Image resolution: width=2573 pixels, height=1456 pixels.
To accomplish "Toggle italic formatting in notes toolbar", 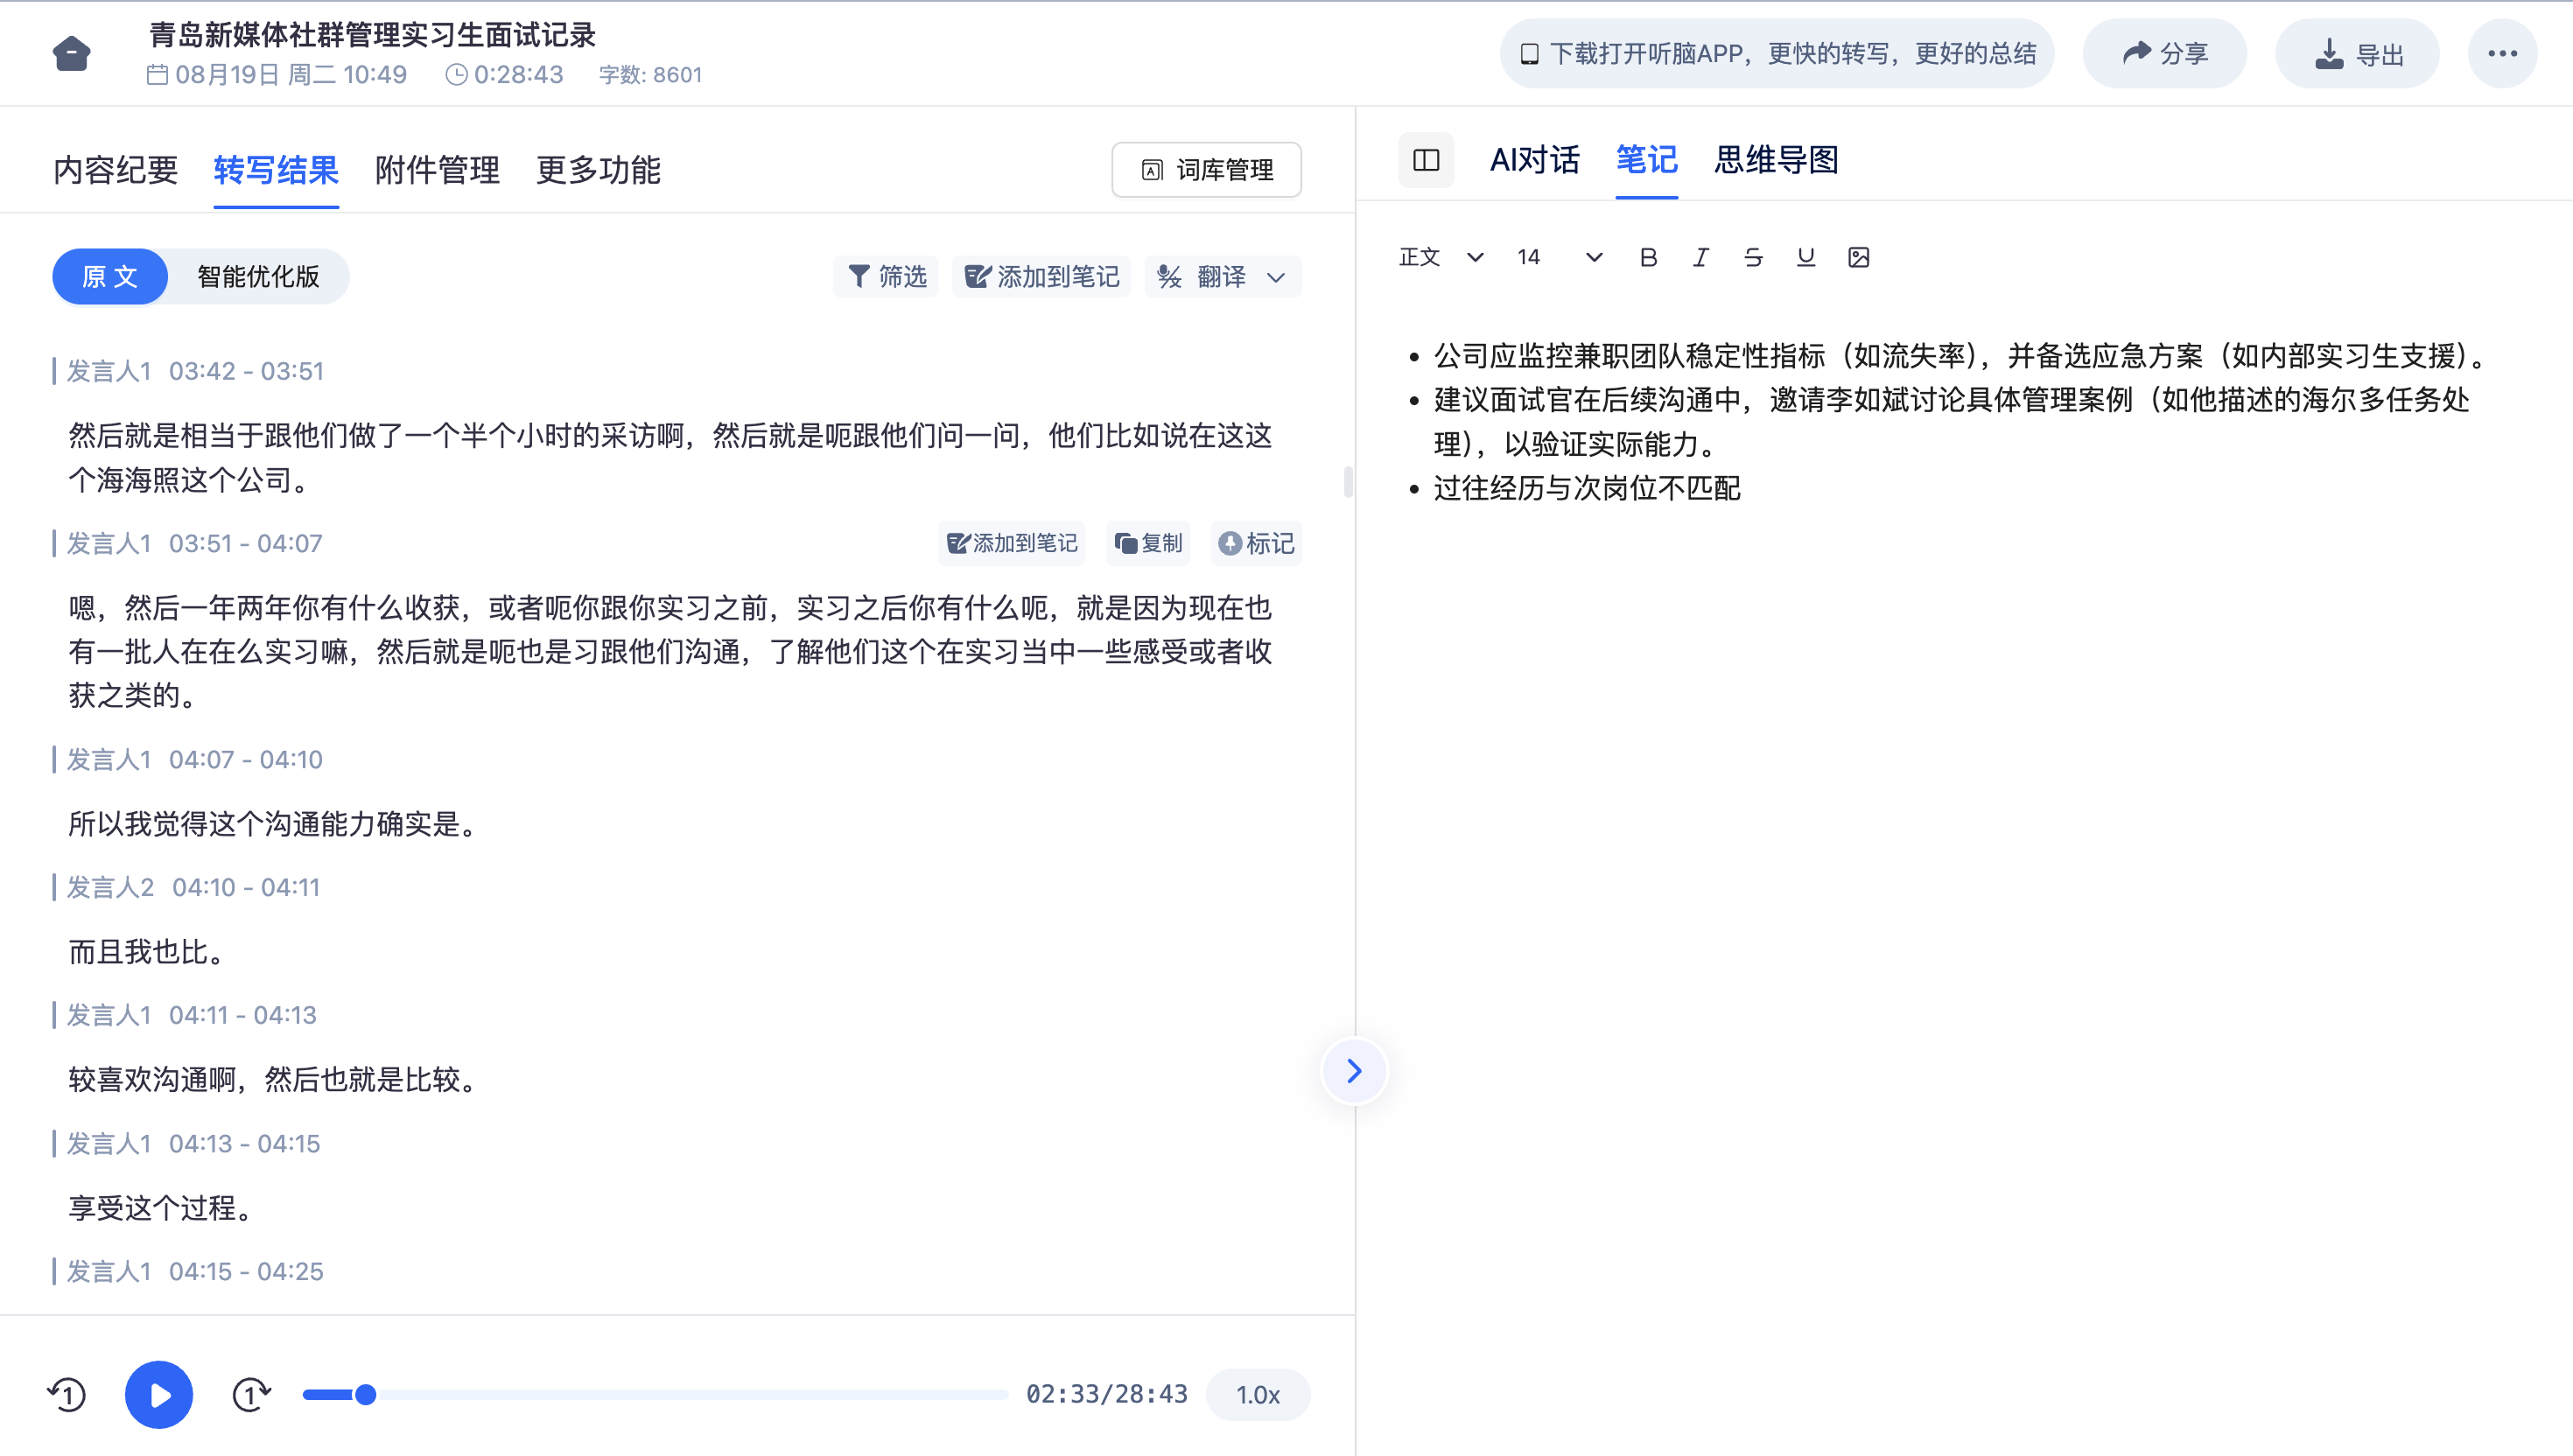I will pos(1700,257).
